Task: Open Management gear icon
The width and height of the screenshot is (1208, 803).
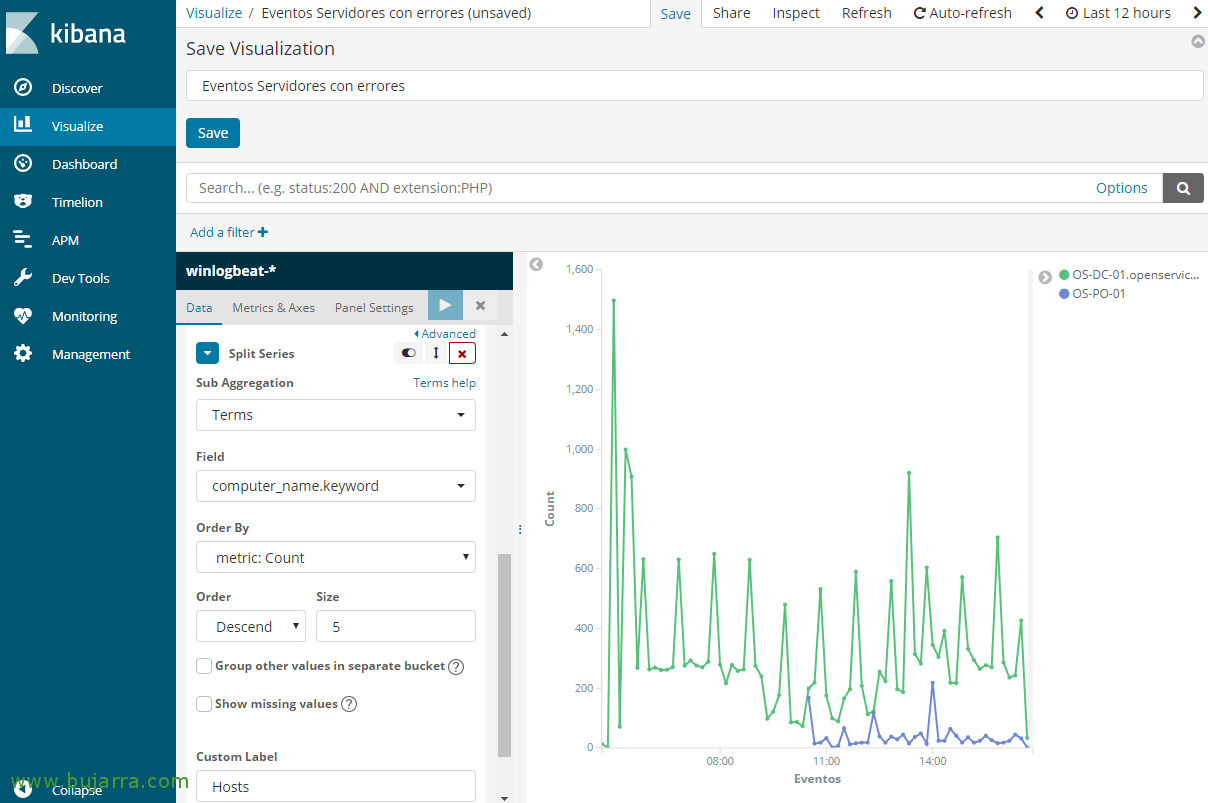Action: coord(23,354)
